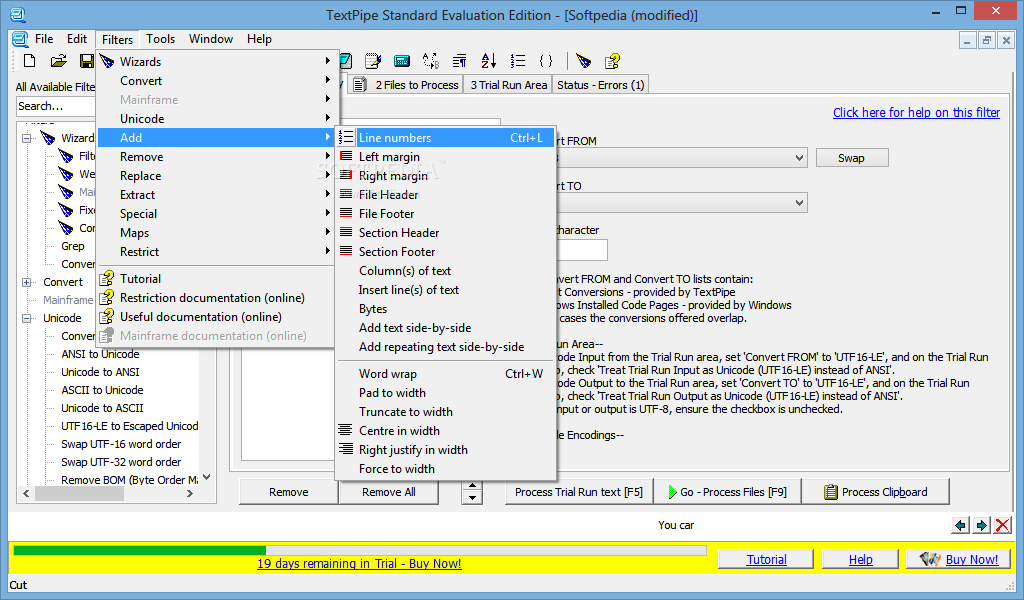Image resolution: width=1024 pixels, height=600 pixels.
Task: Click the teal keyboard toolbar icon
Action: [x=402, y=61]
